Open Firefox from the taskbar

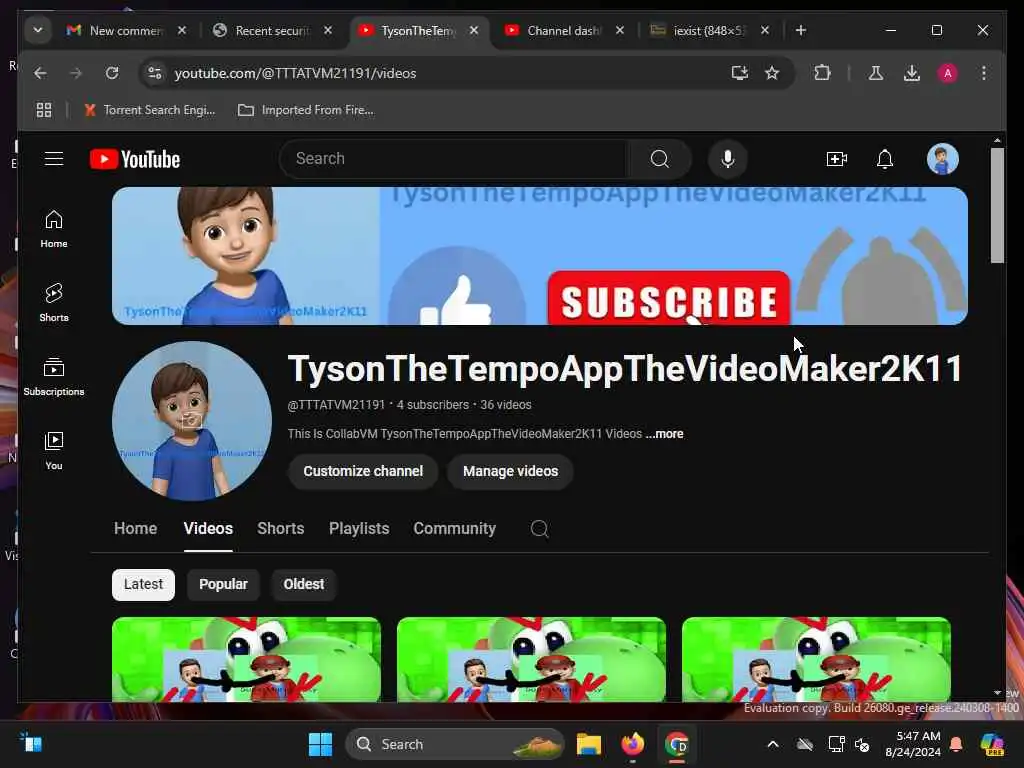[632, 744]
